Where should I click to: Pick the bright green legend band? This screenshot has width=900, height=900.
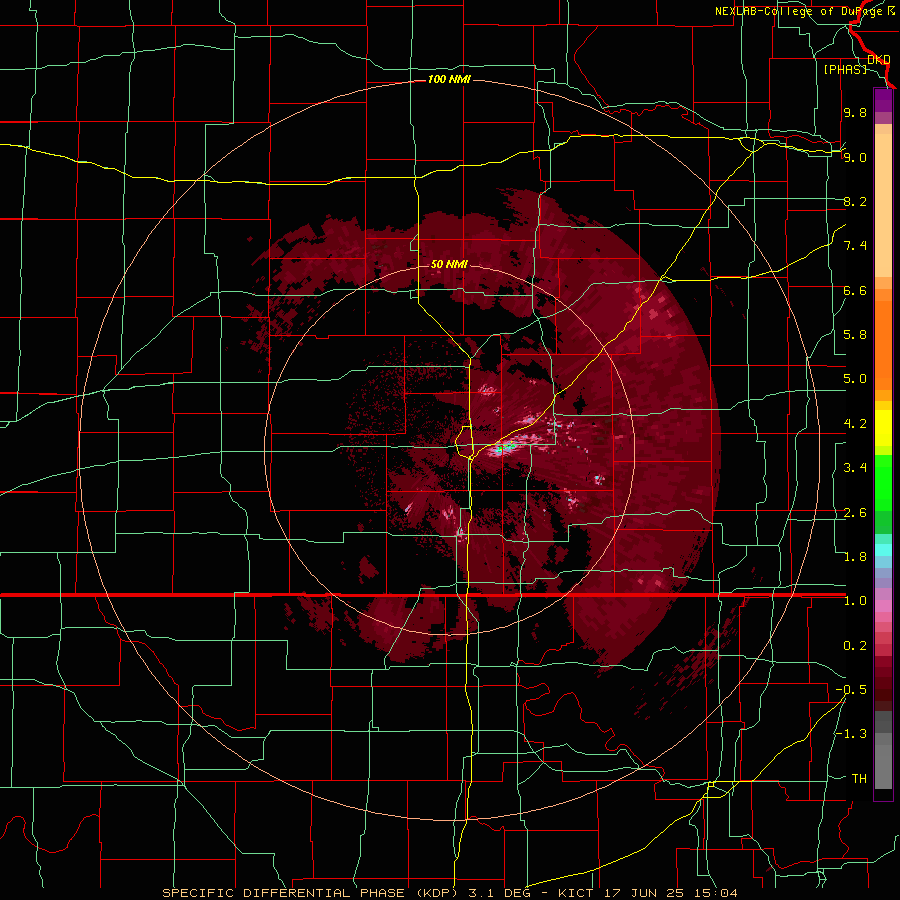(x=883, y=483)
